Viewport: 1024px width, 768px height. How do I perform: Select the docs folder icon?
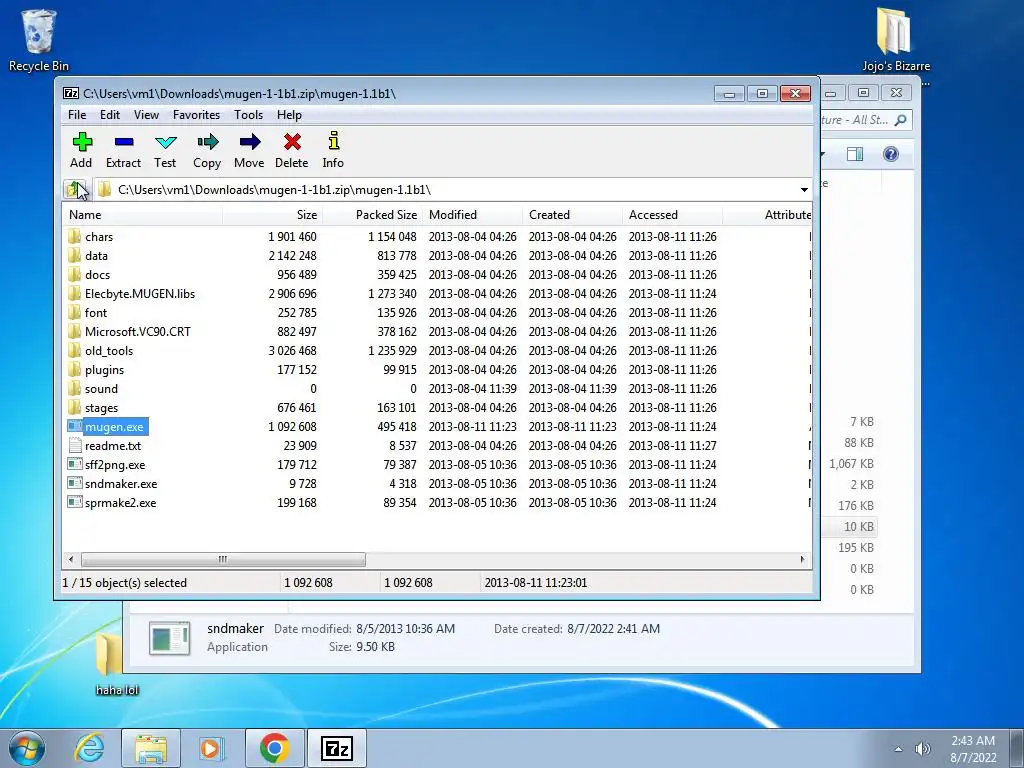(74, 274)
